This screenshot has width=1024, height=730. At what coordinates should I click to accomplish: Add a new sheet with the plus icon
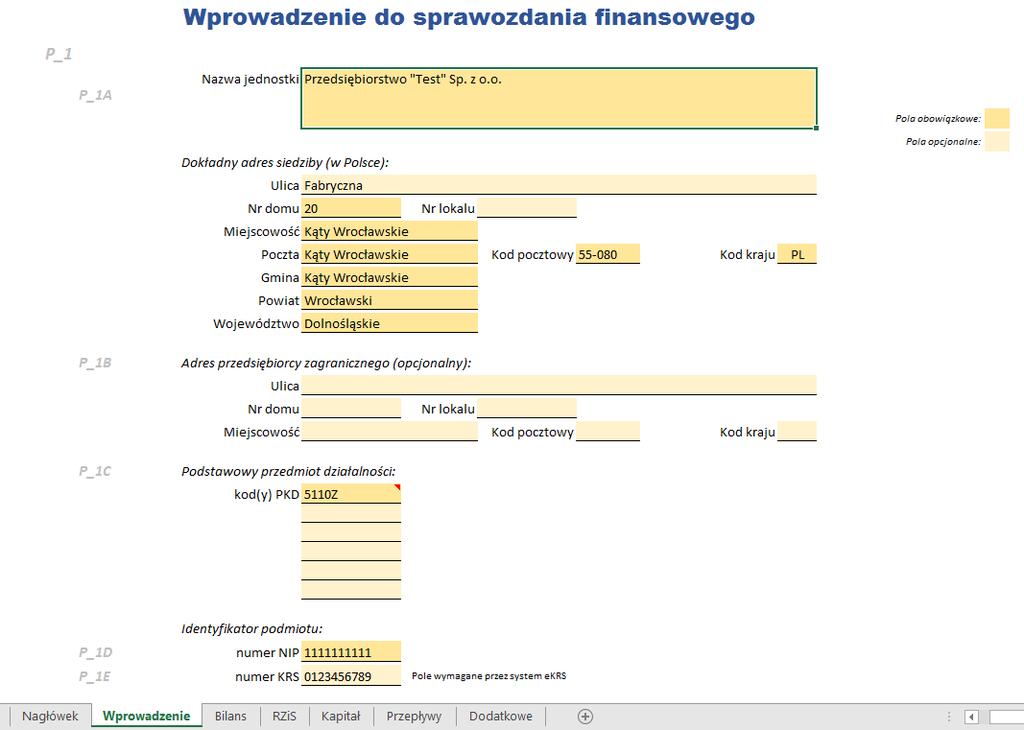[585, 716]
